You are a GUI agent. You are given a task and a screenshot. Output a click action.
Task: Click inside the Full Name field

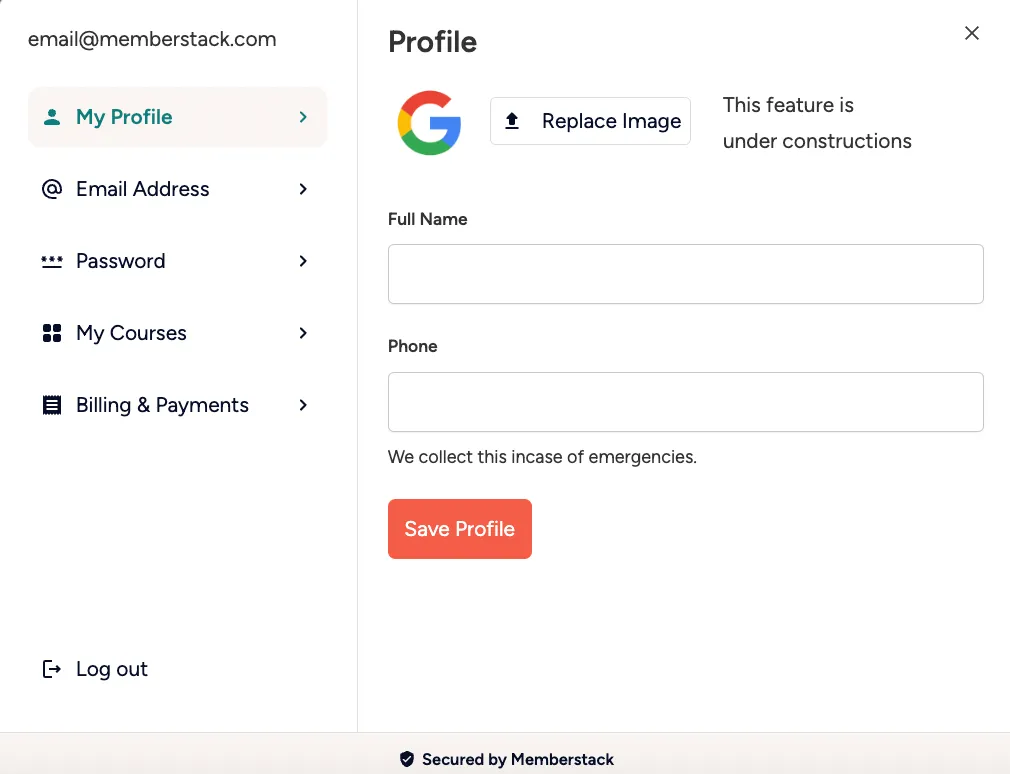click(685, 273)
